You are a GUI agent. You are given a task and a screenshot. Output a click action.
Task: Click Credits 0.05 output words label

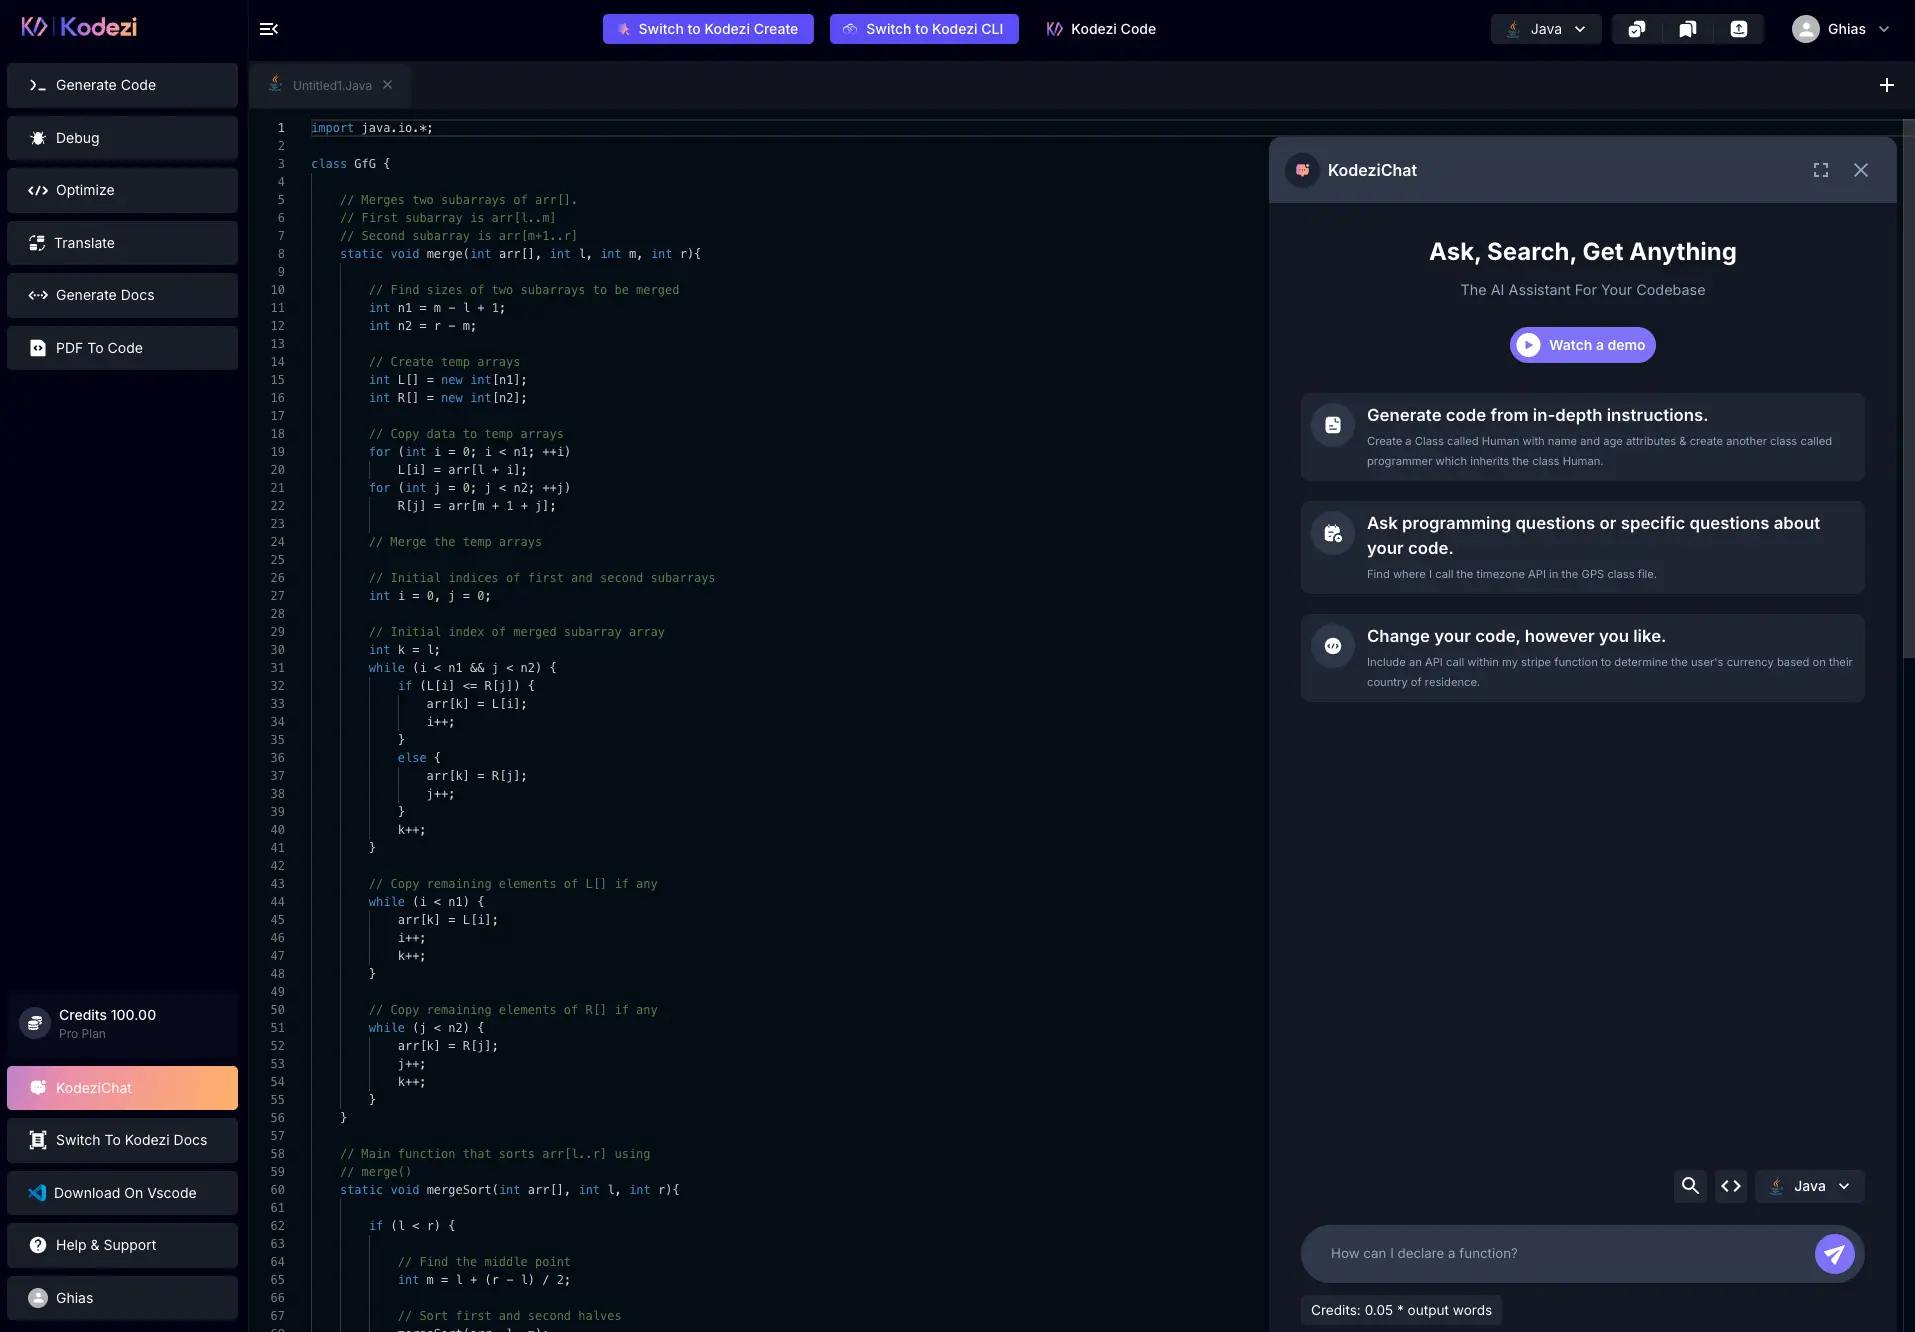(1401, 1310)
